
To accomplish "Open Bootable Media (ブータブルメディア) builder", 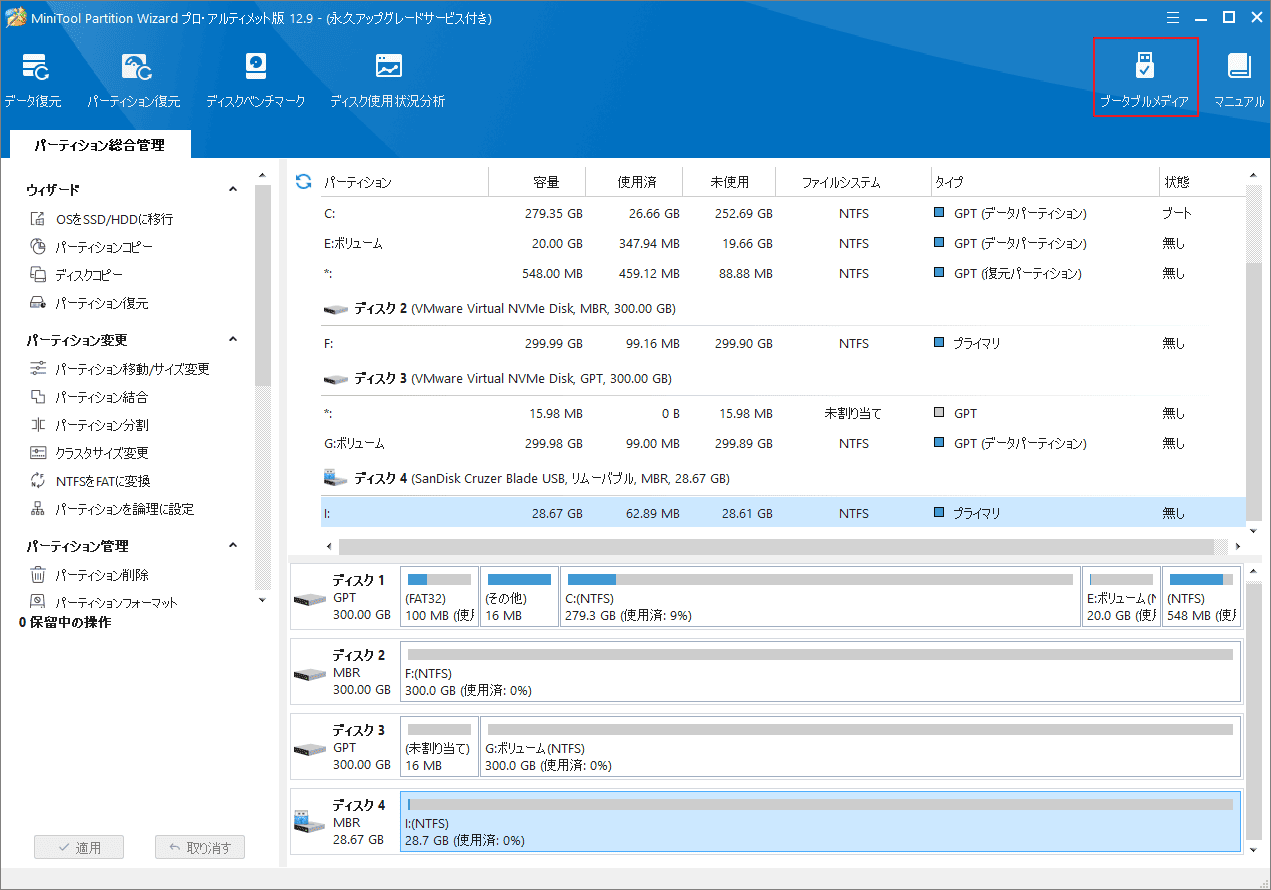I will click(x=1145, y=78).
